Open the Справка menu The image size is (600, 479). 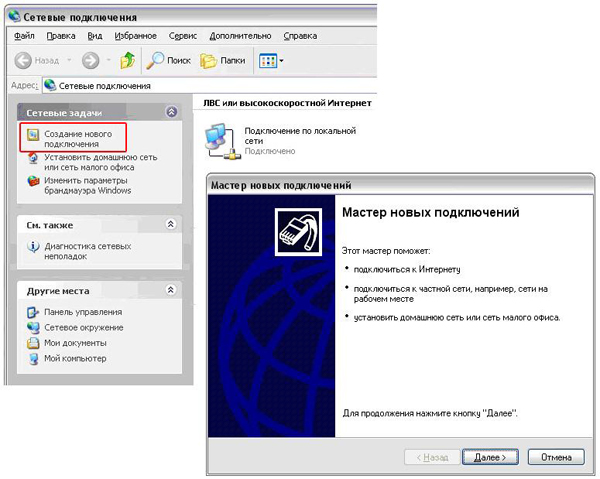(x=300, y=36)
